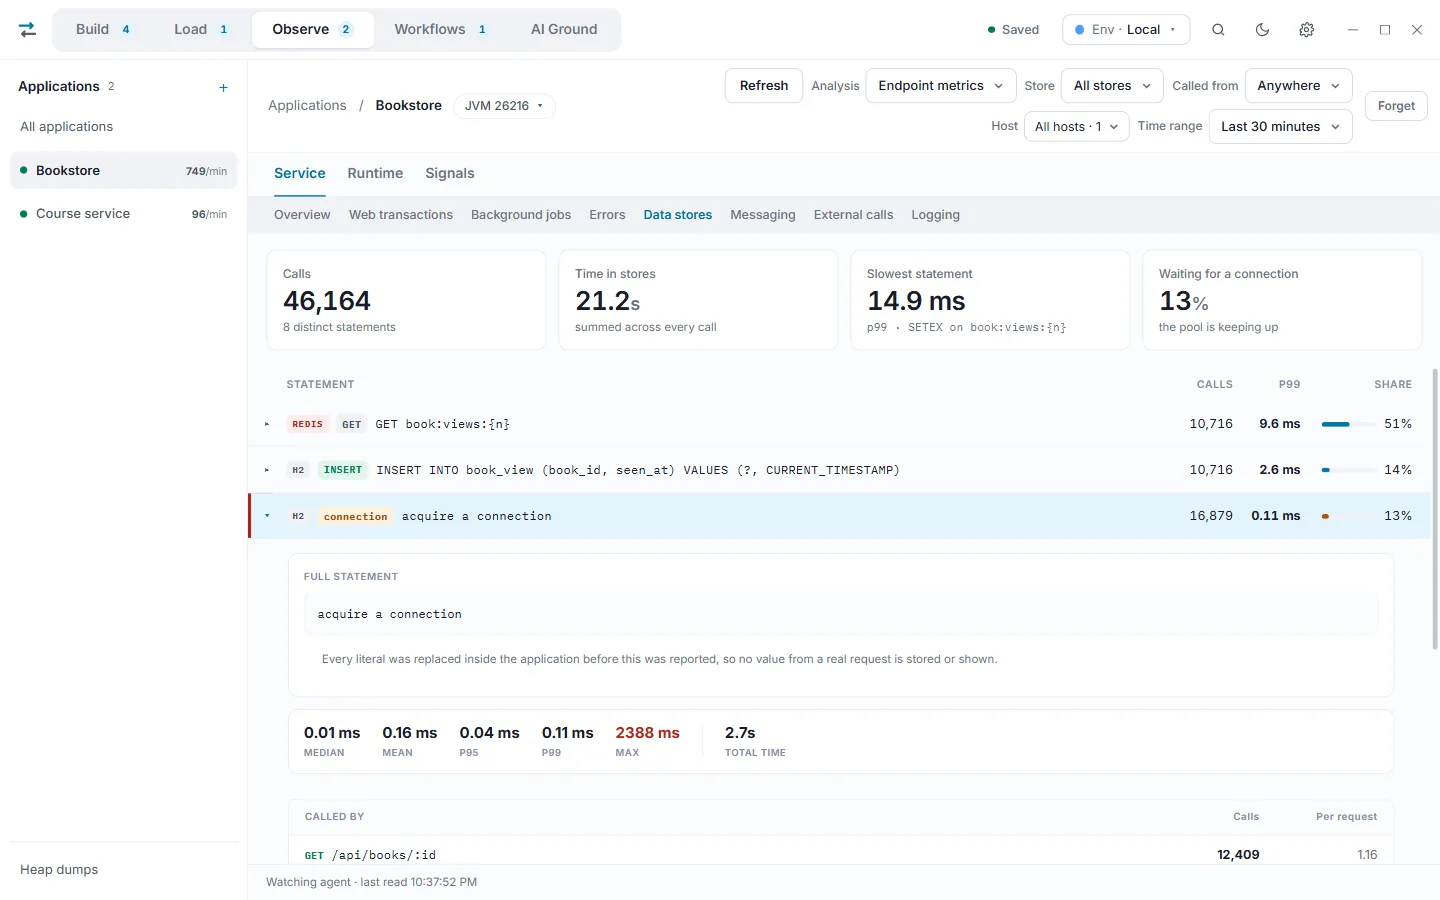Image resolution: width=1440 pixels, height=900 pixels.
Task: Expand the INSERT INTO book_view row
Action: click(840, 470)
